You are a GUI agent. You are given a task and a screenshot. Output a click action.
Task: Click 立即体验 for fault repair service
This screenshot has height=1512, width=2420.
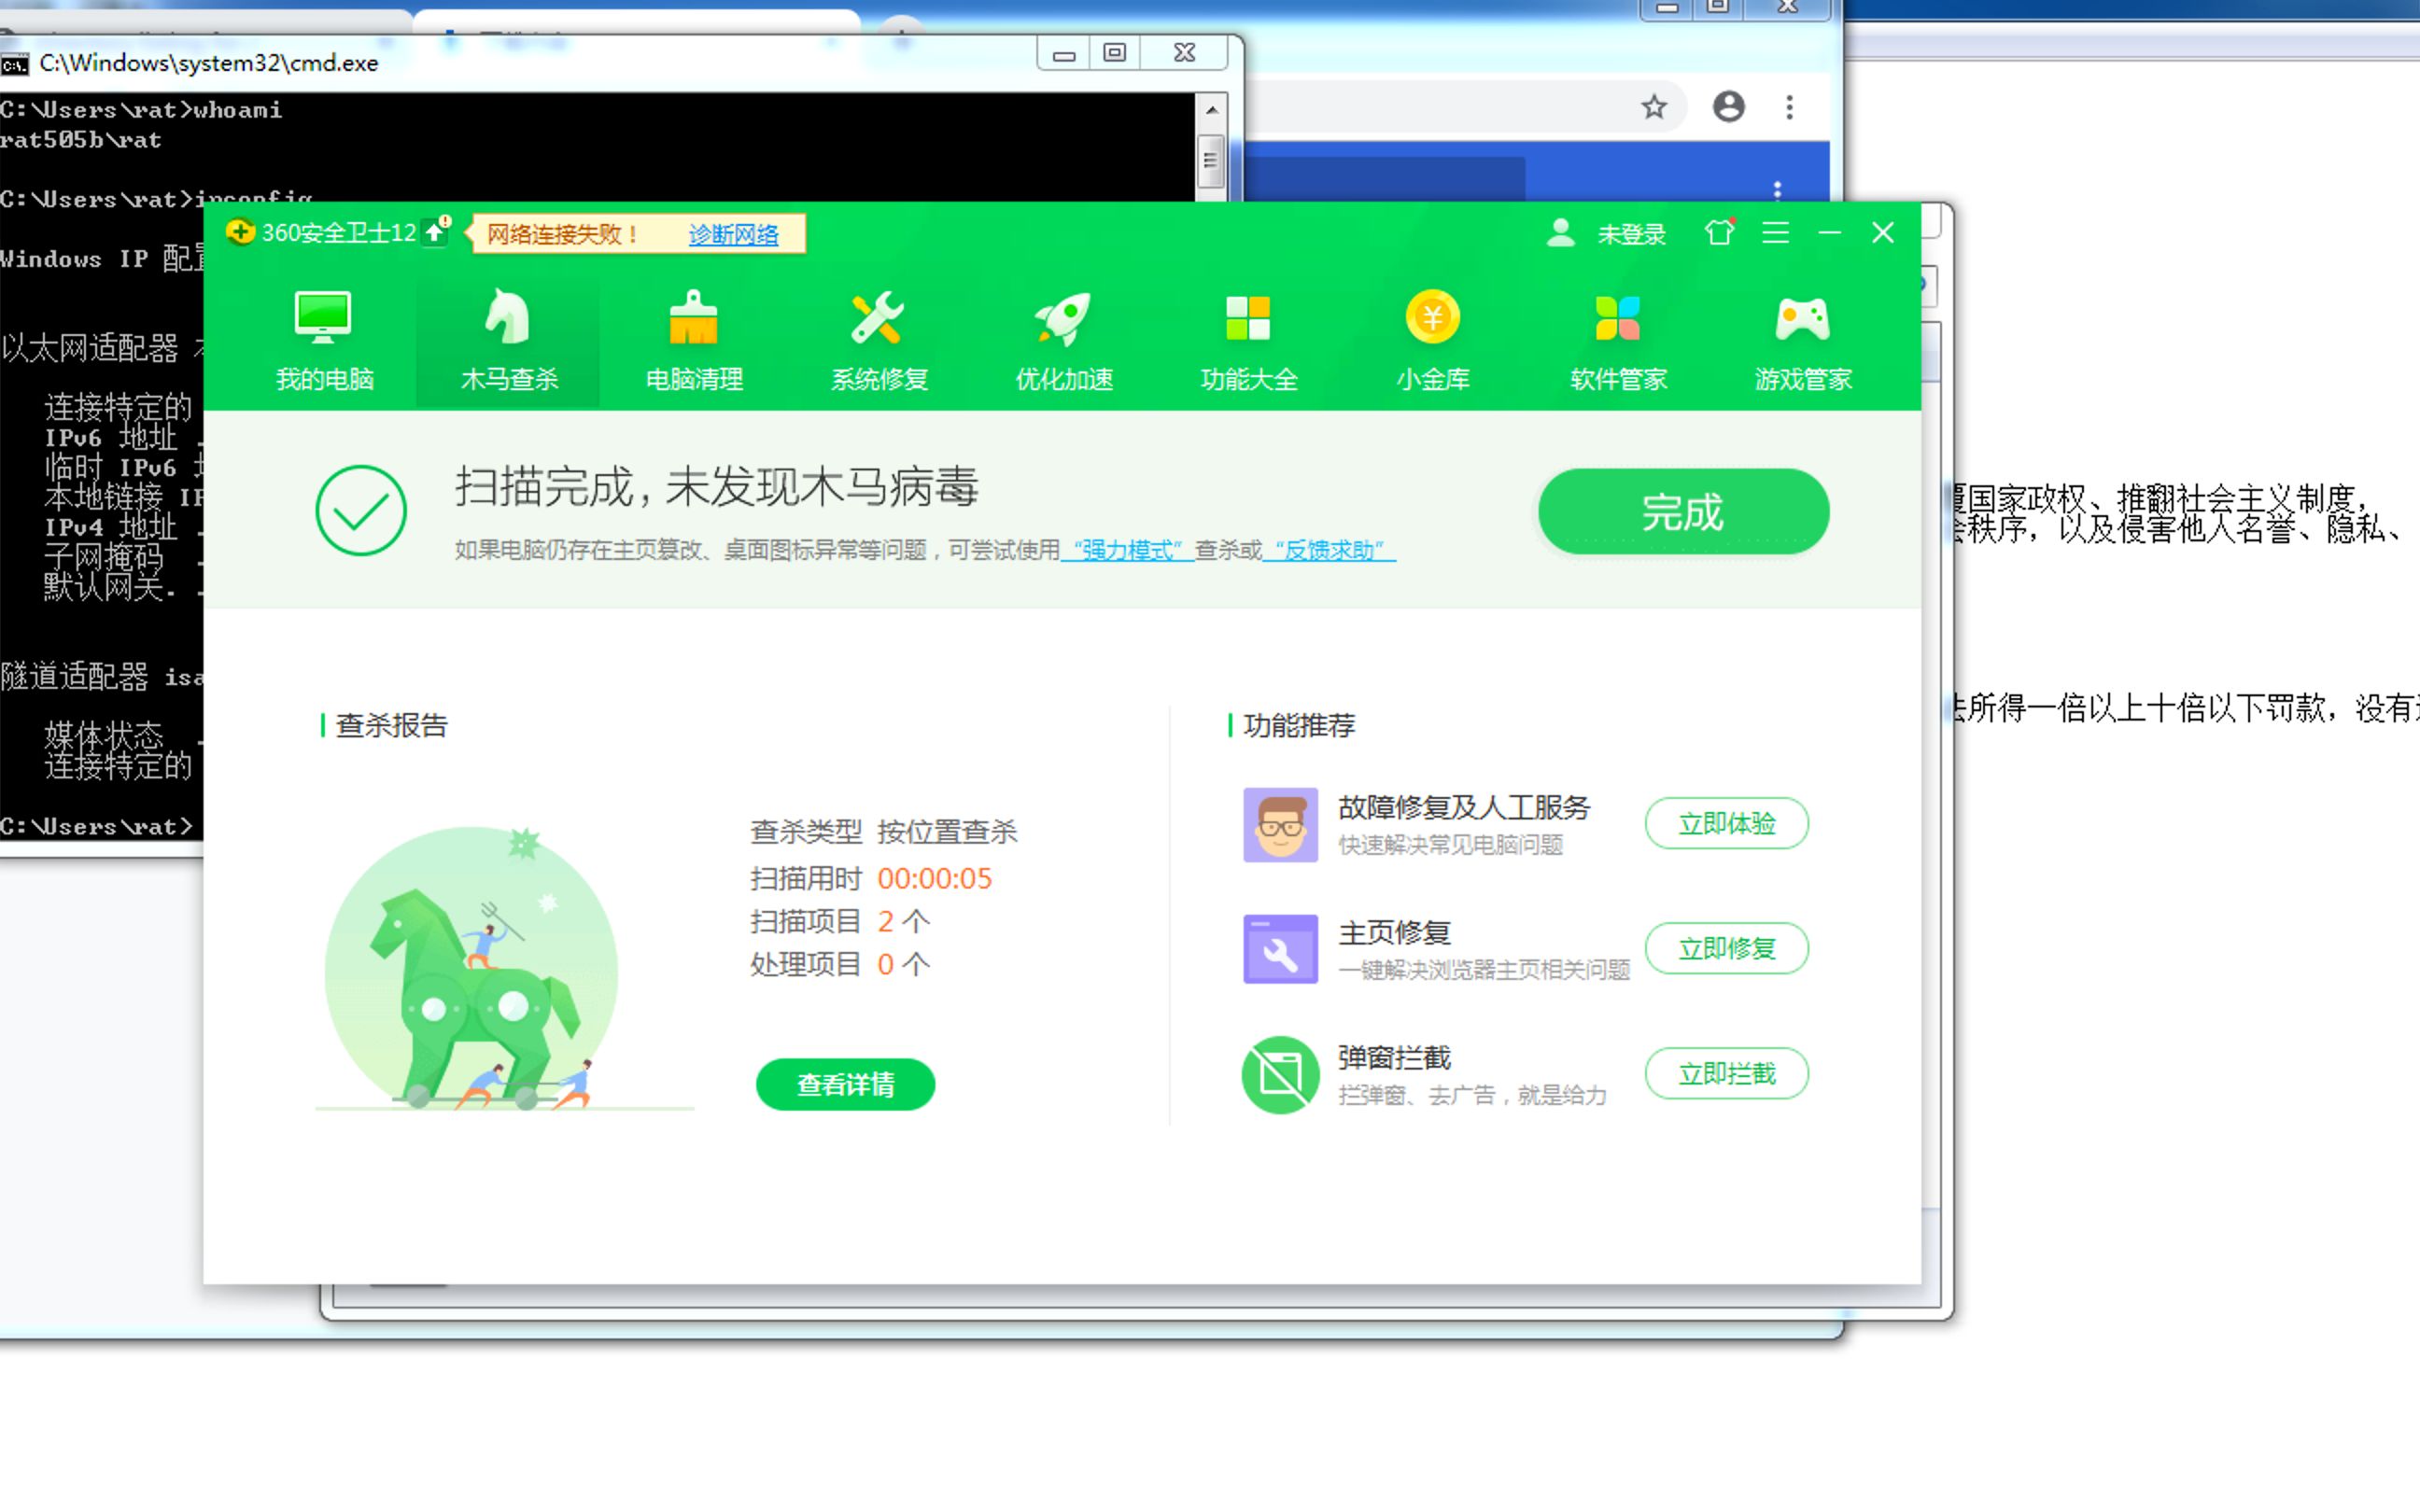(x=1726, y=823)
